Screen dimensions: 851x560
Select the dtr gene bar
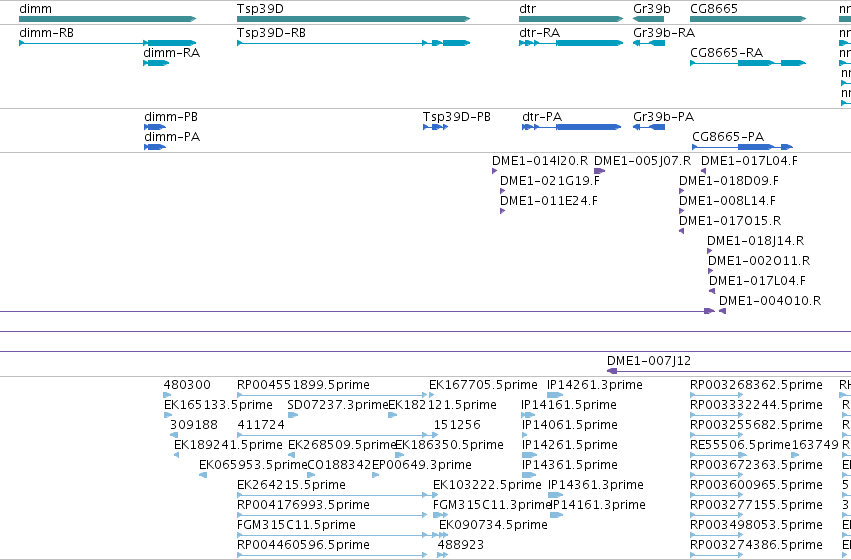(571, 19)
